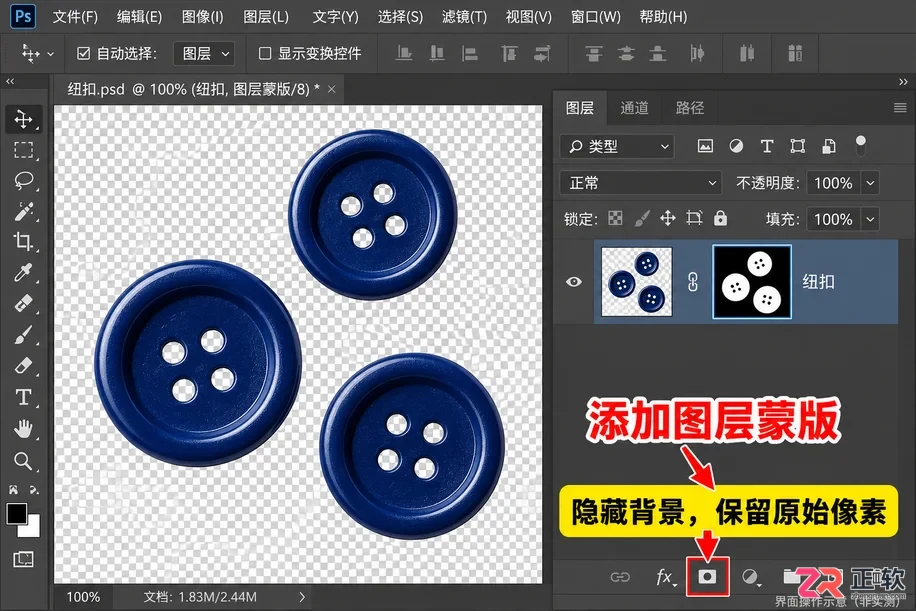
Task: Open the 不透明度 slider arrow
Action: tap(870, 183)
